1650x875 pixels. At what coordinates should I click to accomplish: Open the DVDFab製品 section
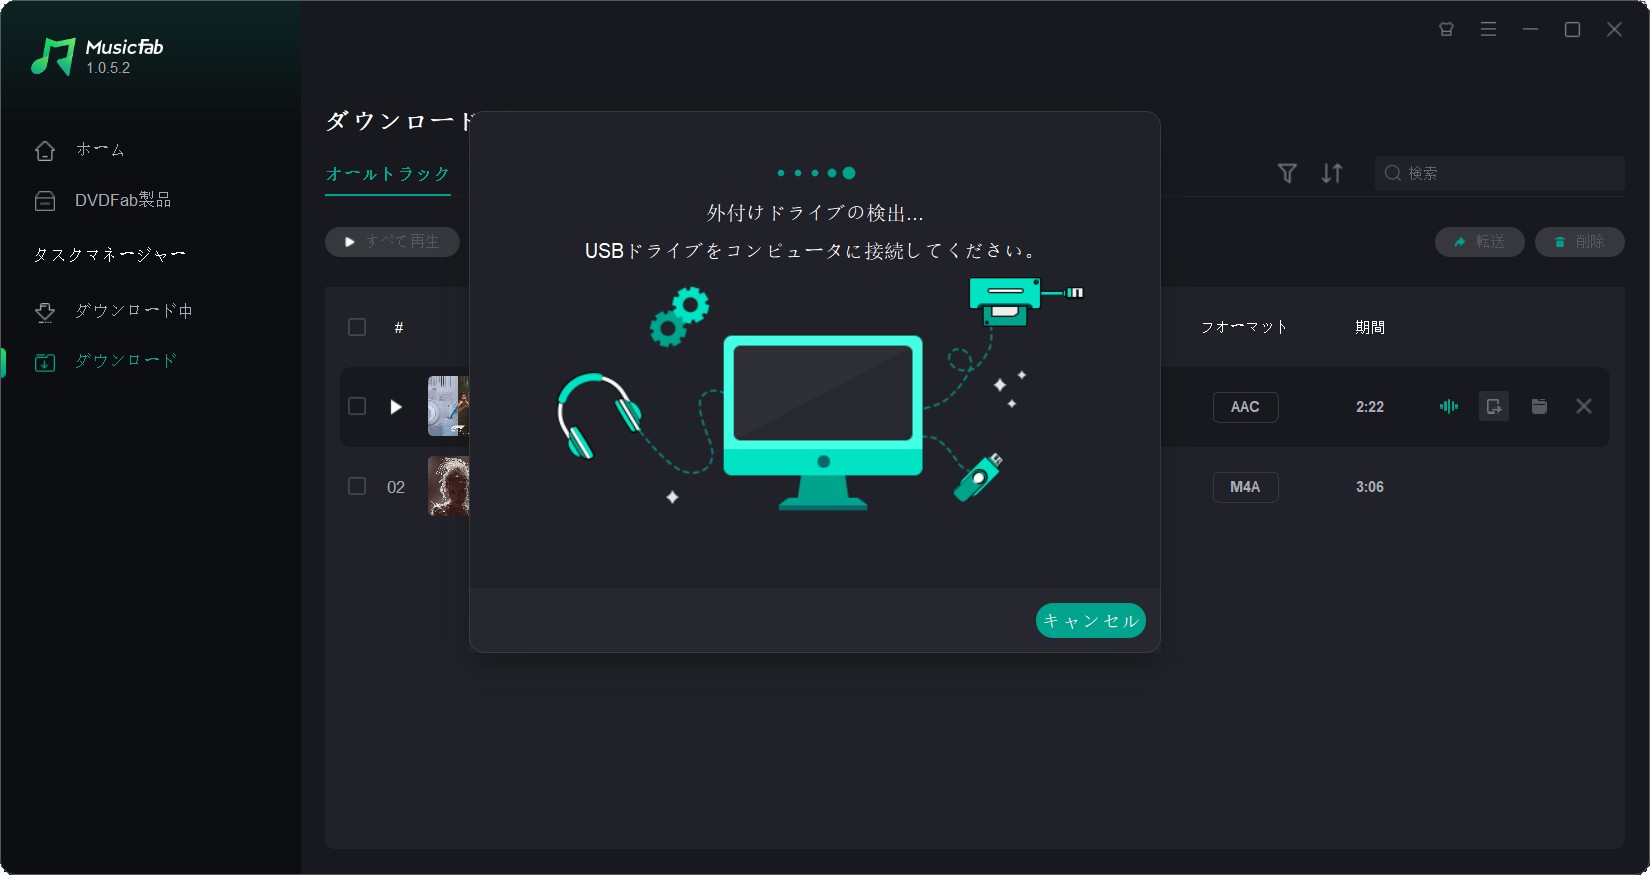(x=122, y=200)
